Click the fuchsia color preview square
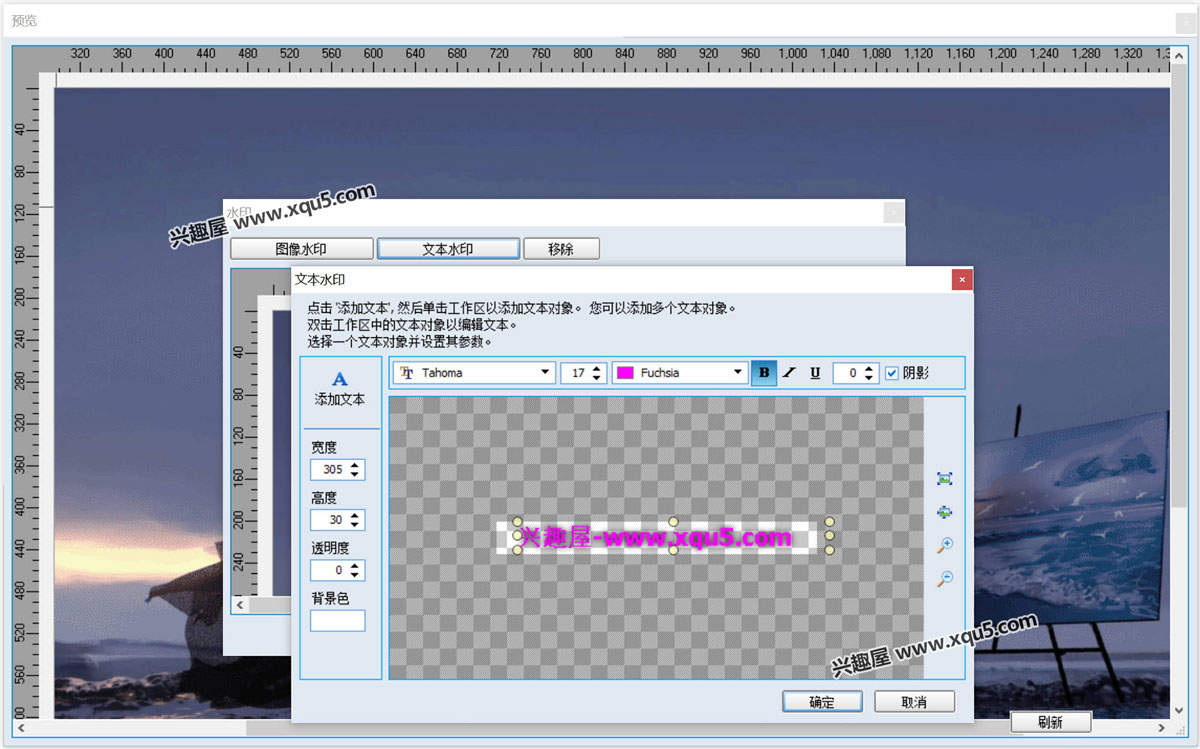 [625, 373]
